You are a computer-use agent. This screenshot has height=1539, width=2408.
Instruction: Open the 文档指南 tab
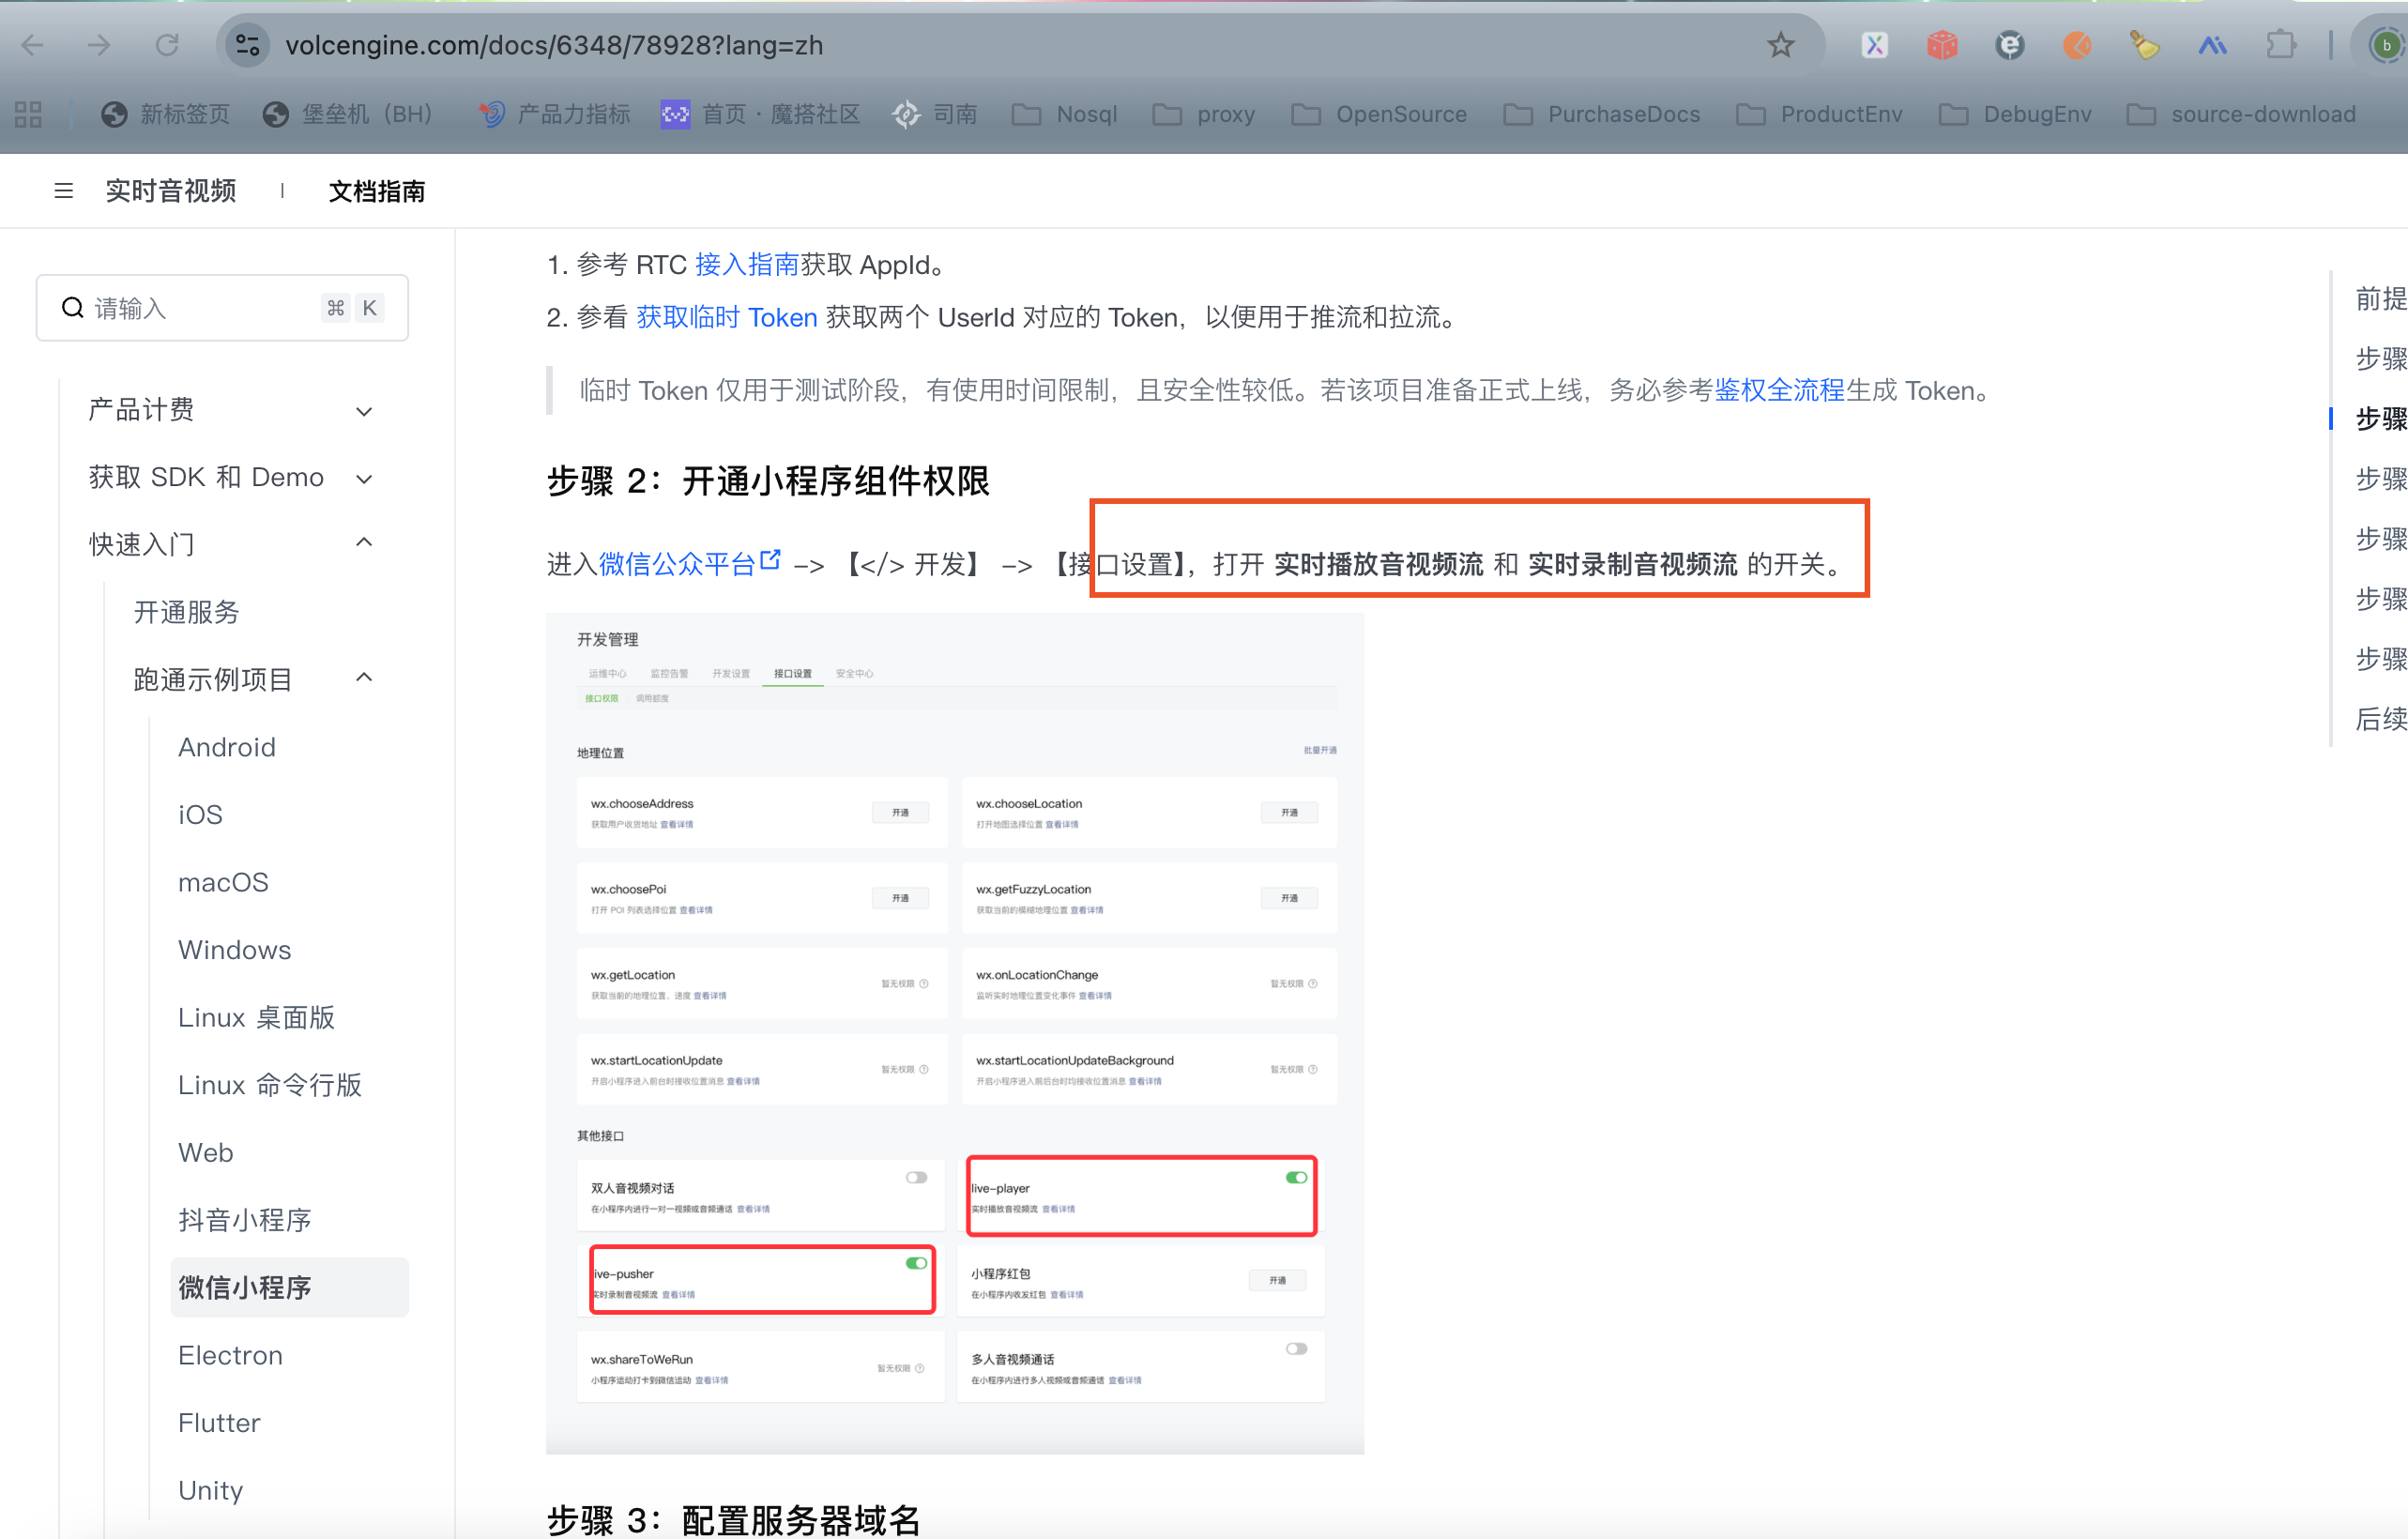pyautogui.click(x=377, y=191)
